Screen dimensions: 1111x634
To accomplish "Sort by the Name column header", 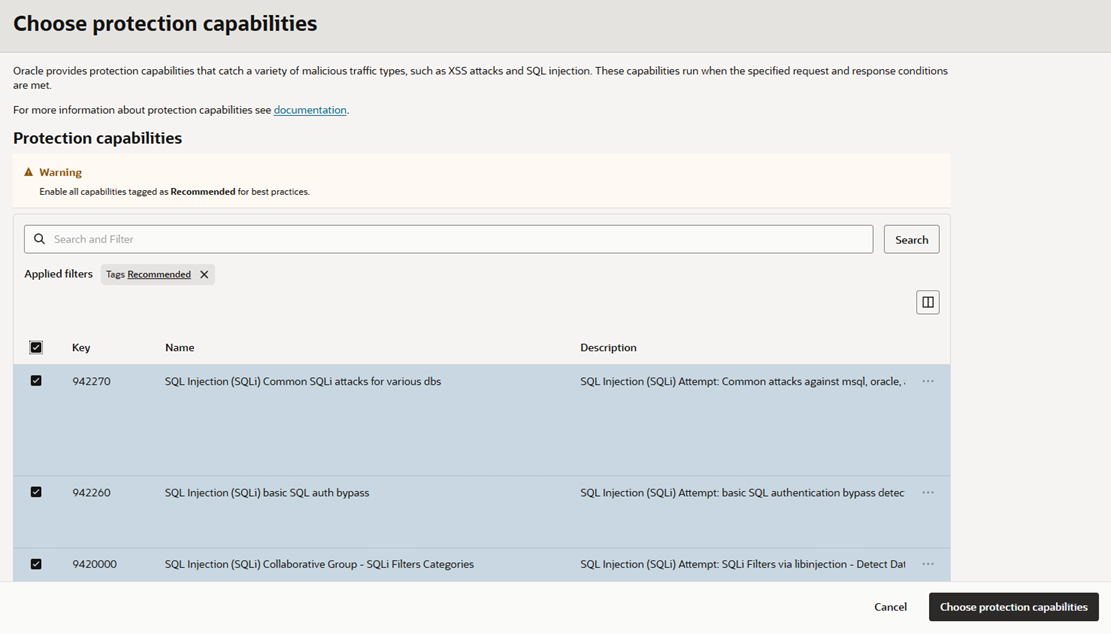I will point(179,348).
